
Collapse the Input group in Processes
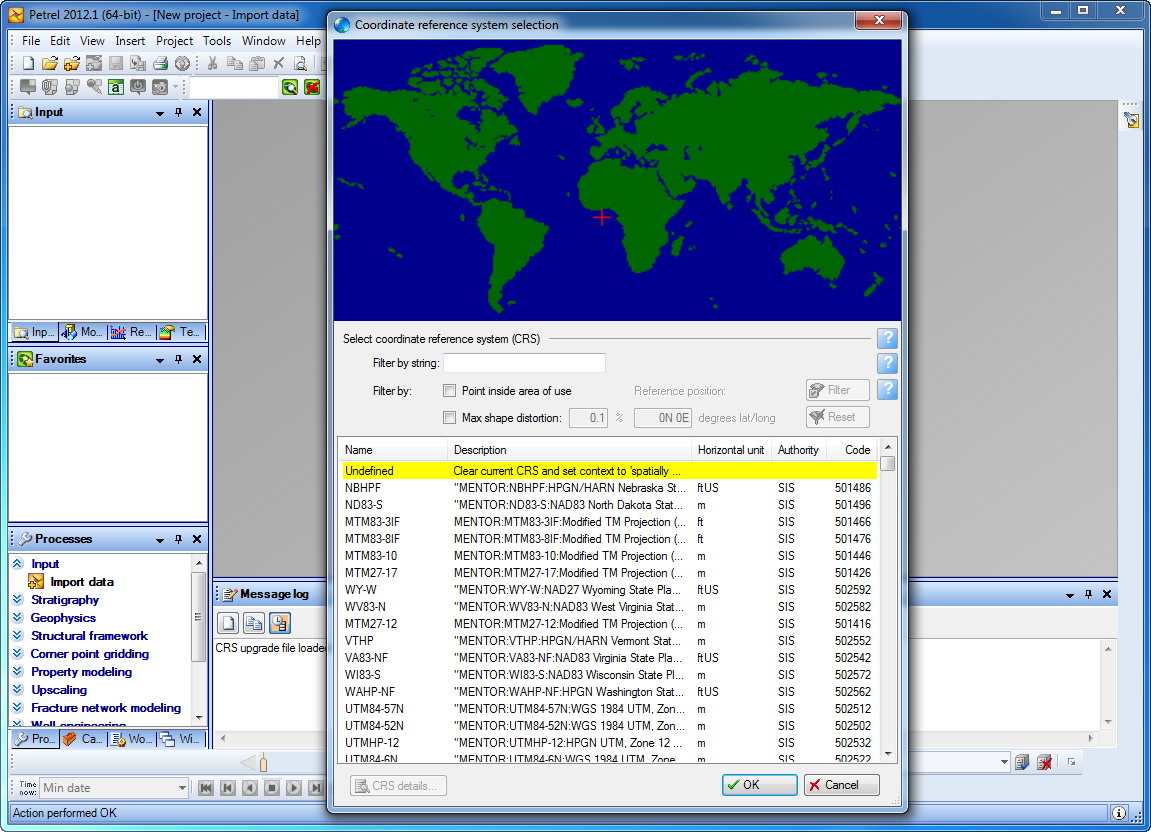pos(18,563)
